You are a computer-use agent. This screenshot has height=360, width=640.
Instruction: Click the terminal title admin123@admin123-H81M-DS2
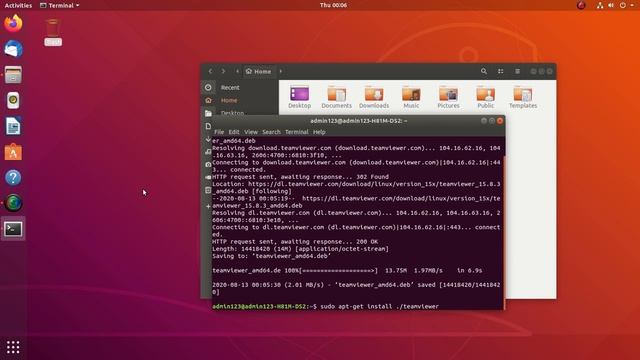click(x=358, y=121)
